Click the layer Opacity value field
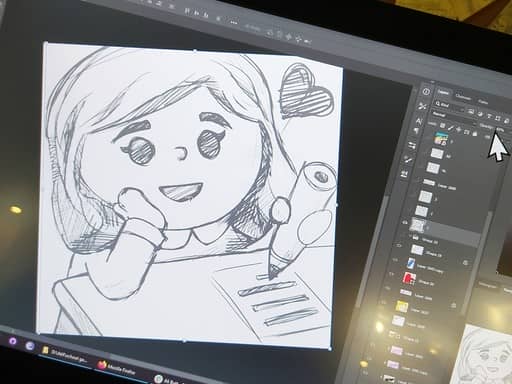512x384 pixels. point(500,129)
